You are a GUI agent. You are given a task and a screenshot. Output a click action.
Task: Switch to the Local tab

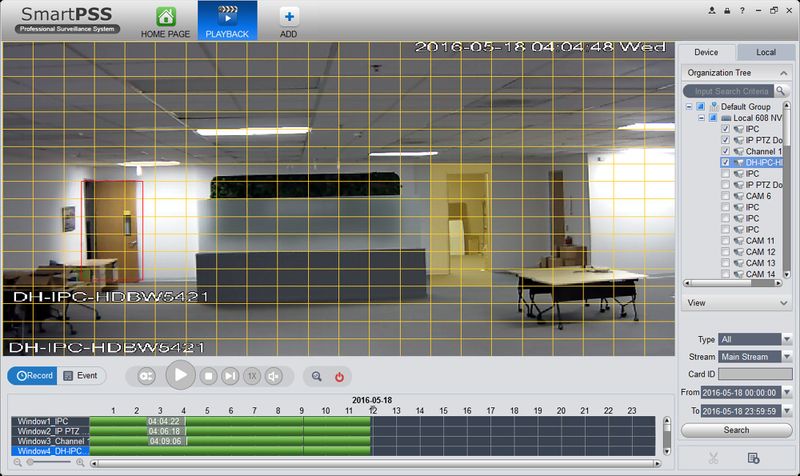(x=766, y=52)
